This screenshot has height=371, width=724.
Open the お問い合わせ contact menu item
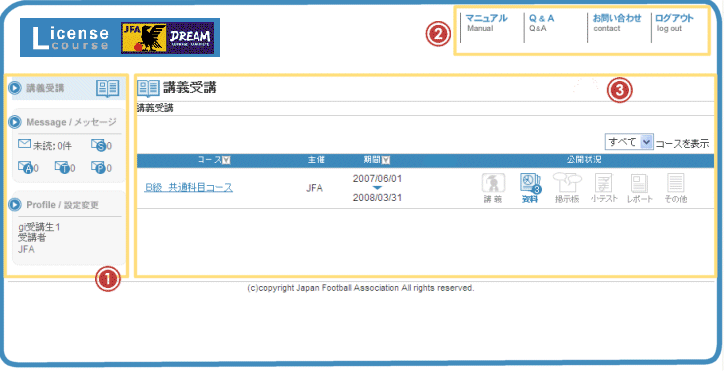click(x=617, y=23)
